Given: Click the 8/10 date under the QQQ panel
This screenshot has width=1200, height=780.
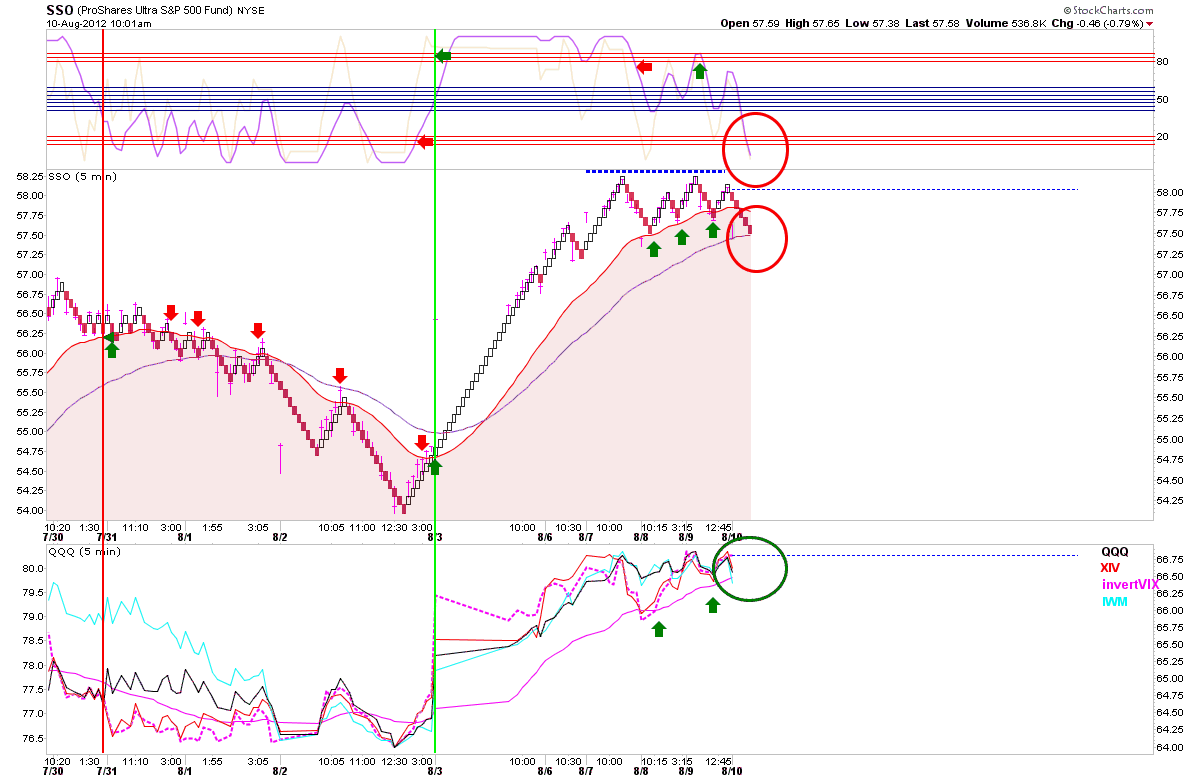Looking at the screenshot, I should [733, 772].
